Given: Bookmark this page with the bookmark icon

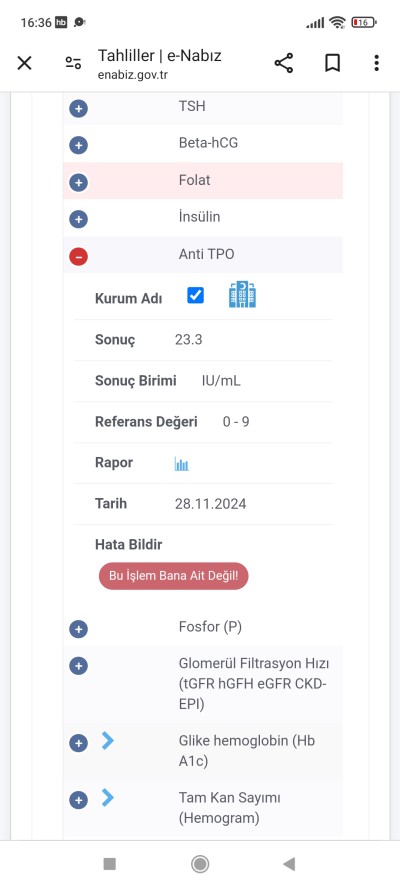Looking at the screenshot, I should [333, 63].
